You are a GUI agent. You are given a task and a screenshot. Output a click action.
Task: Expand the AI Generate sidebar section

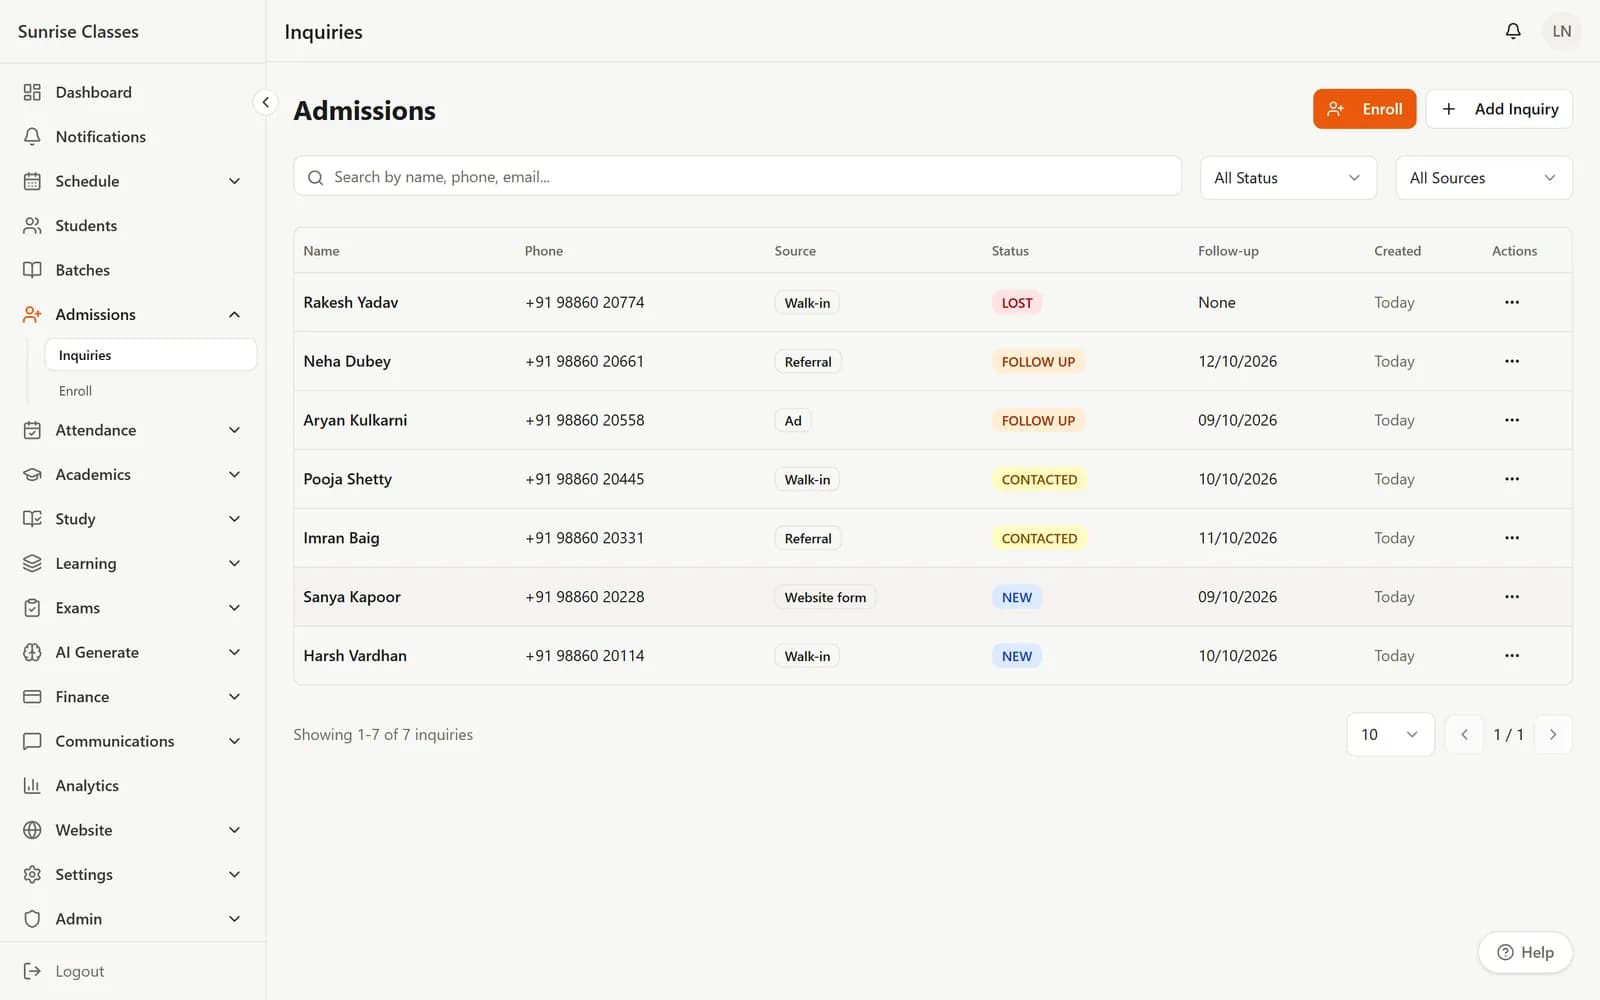[x=133, y=652]
